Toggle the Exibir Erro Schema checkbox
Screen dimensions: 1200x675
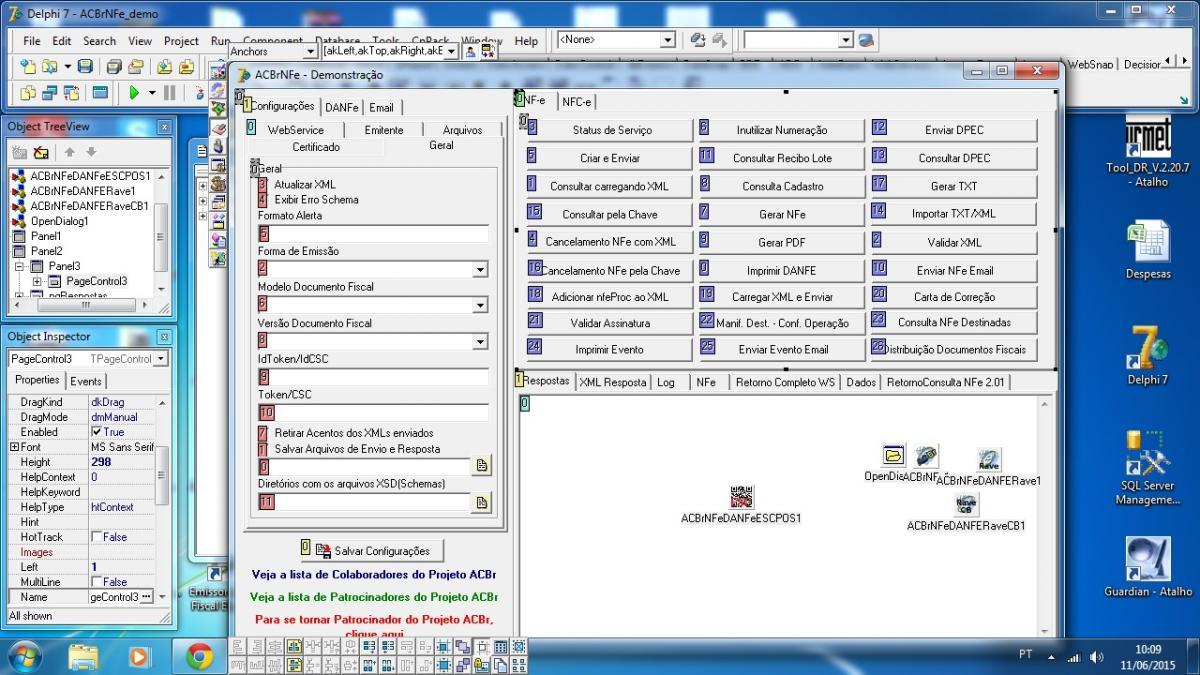coord(263,199)
